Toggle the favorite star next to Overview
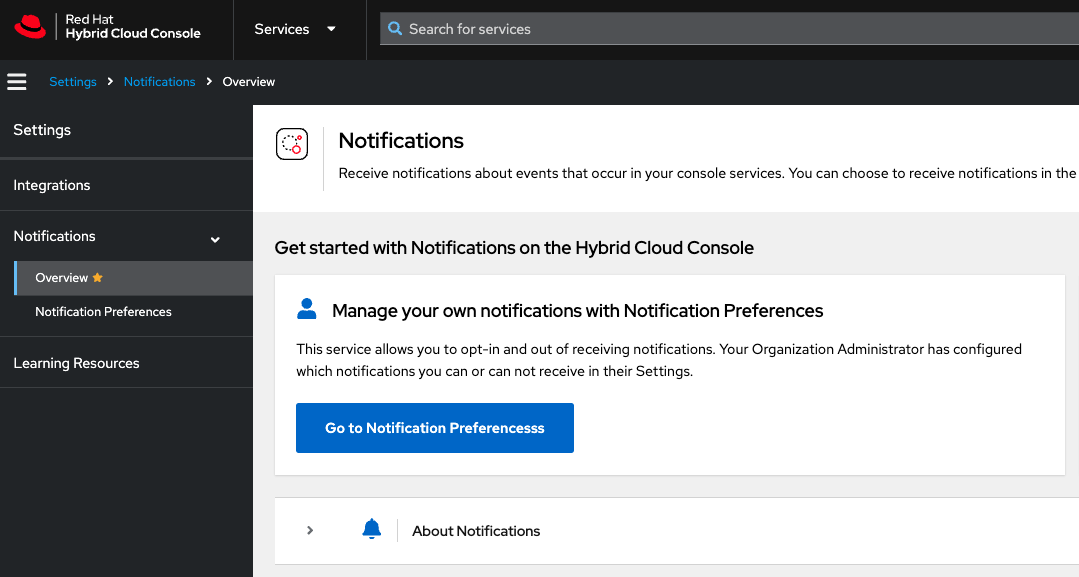Screen dimensions: 1079x577 tap(98, 278)
